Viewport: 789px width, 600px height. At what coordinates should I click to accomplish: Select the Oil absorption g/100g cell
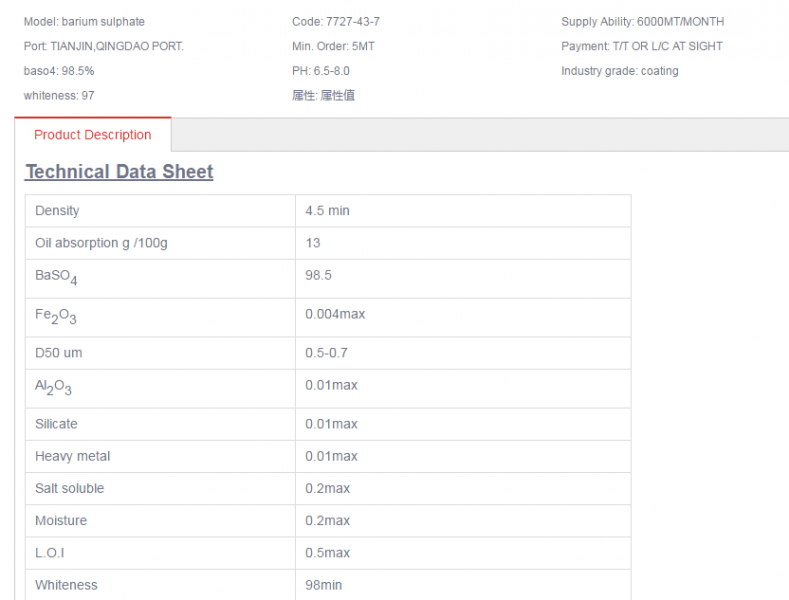160,243
